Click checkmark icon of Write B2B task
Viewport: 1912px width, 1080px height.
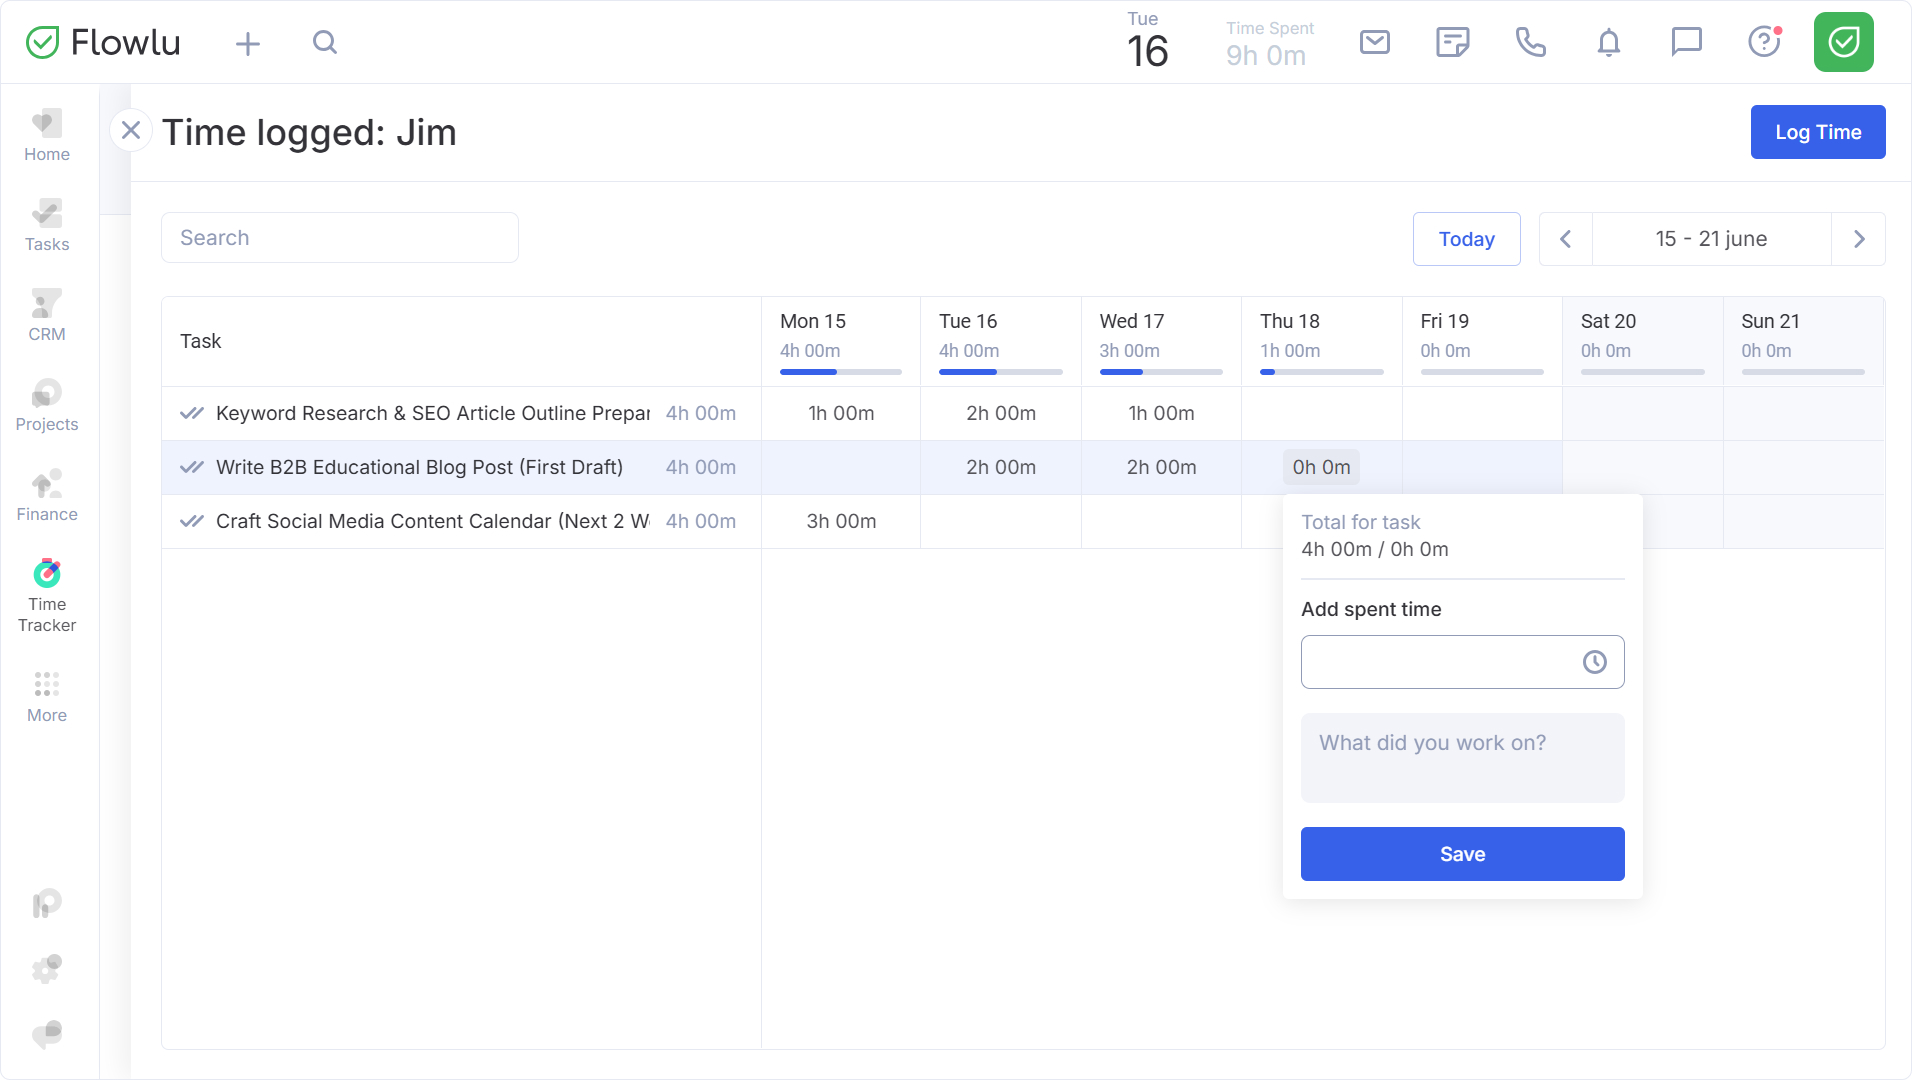tap(192, 467)
